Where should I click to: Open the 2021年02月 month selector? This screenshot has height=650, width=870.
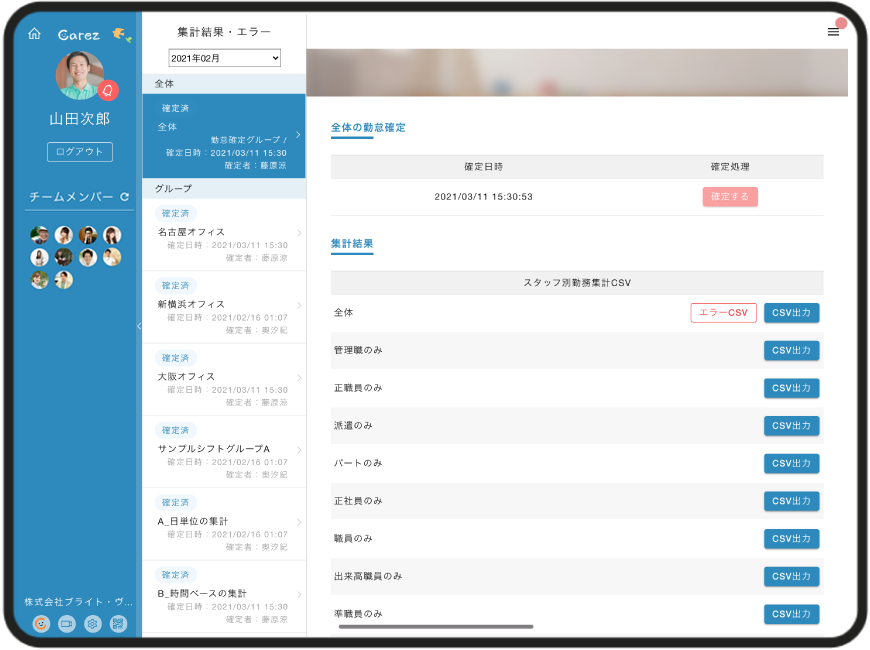coord(224,58)
